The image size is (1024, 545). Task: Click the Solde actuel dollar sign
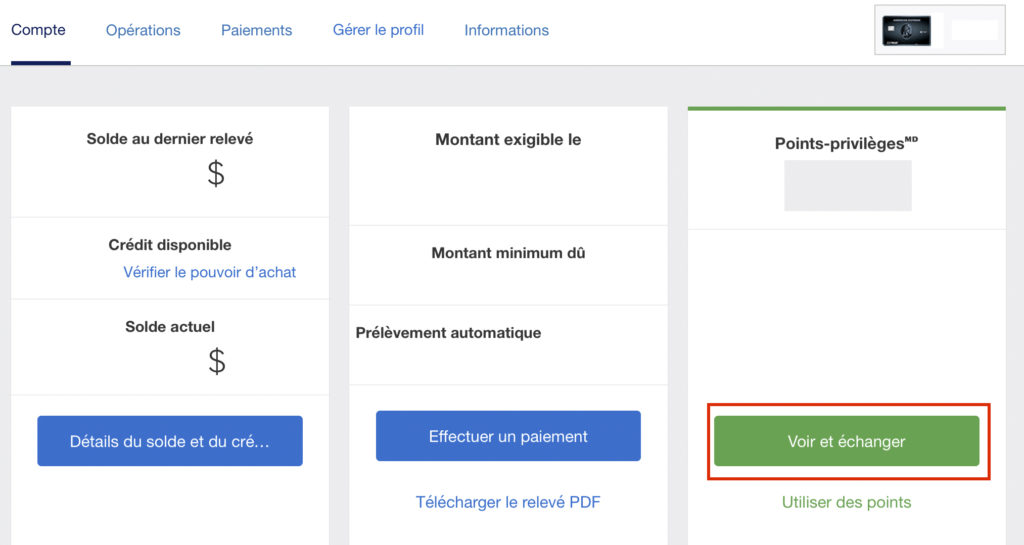[x=216, y=360]
